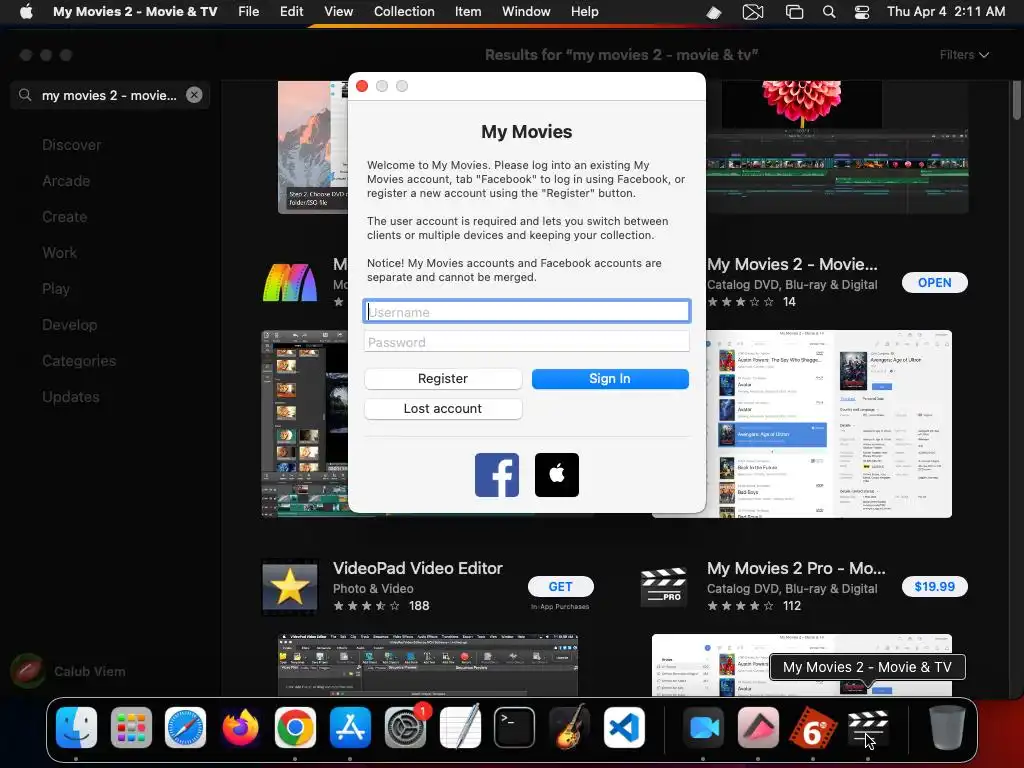The width and height of the screenshot is (1024, 768).
Task: Open Terminal from the Dock
Action: (x=515, y=727)
